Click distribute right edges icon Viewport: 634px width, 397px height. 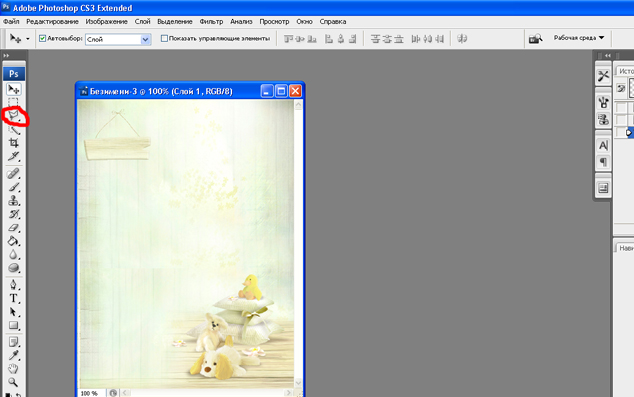pyautogui.click(x=440, y=39)
